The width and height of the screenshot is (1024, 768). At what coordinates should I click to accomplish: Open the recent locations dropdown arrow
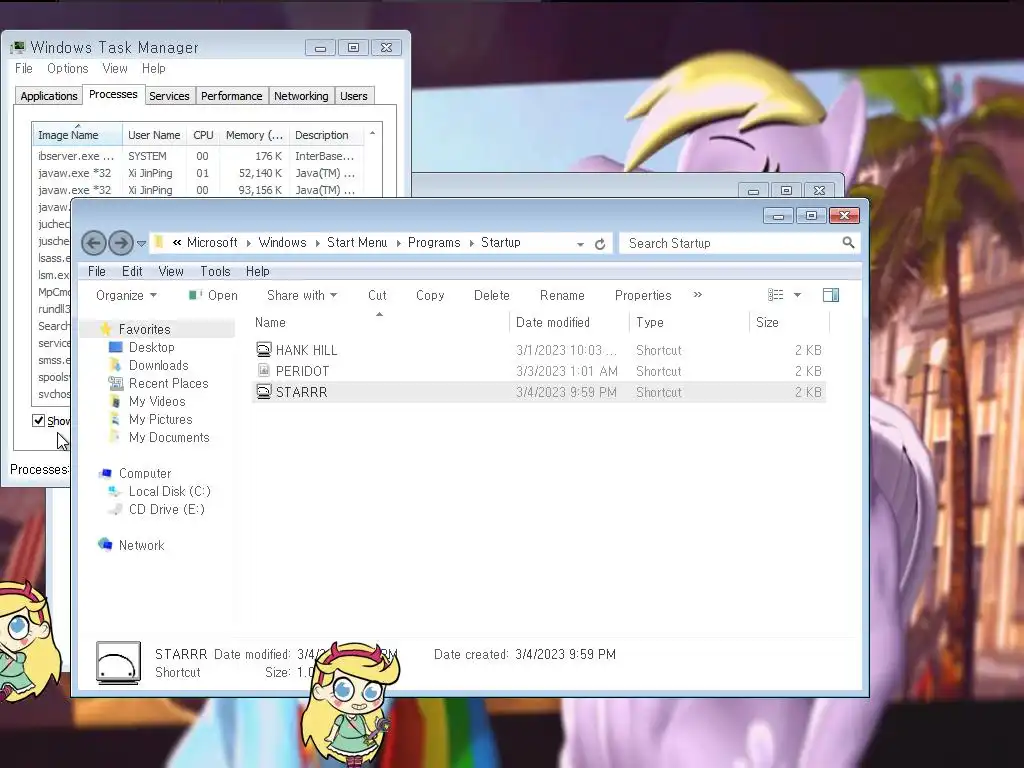coord(141,244)
